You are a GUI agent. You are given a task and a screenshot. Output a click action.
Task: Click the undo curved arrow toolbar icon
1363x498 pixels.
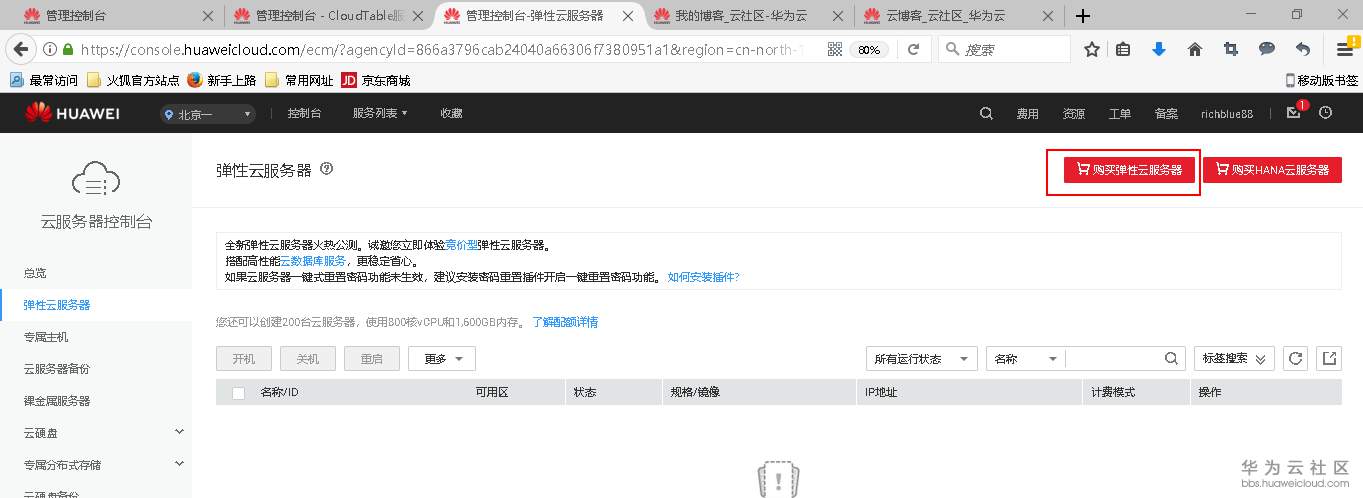(x=1302, y=49)
